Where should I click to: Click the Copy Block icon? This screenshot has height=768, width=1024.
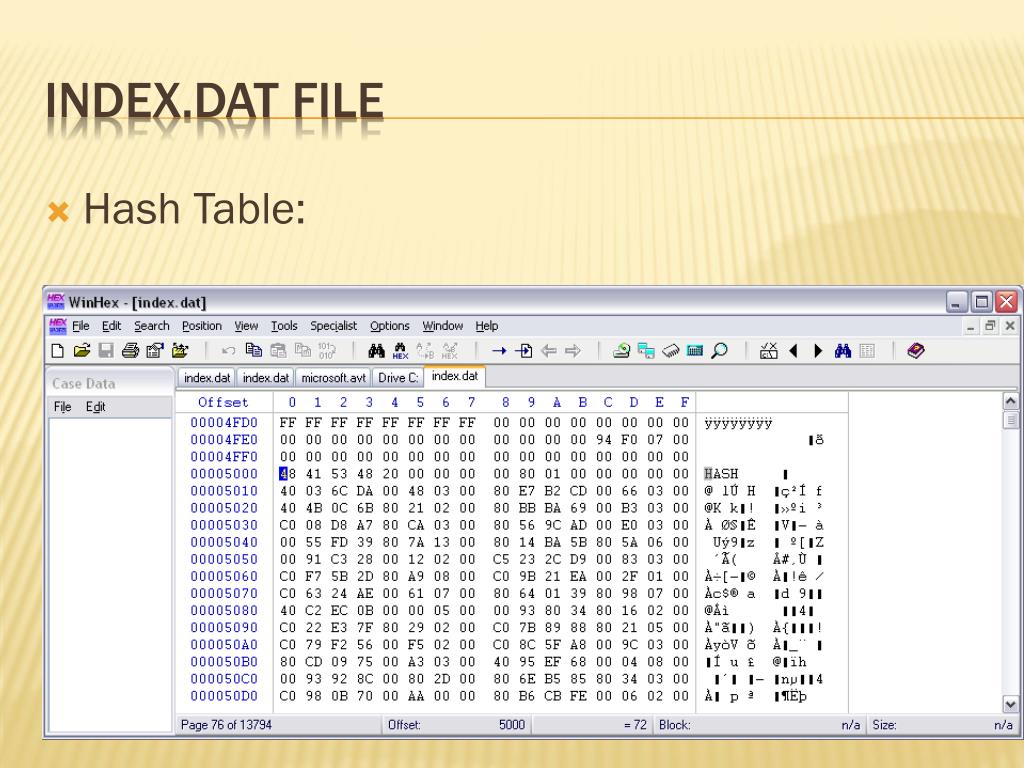253,351
